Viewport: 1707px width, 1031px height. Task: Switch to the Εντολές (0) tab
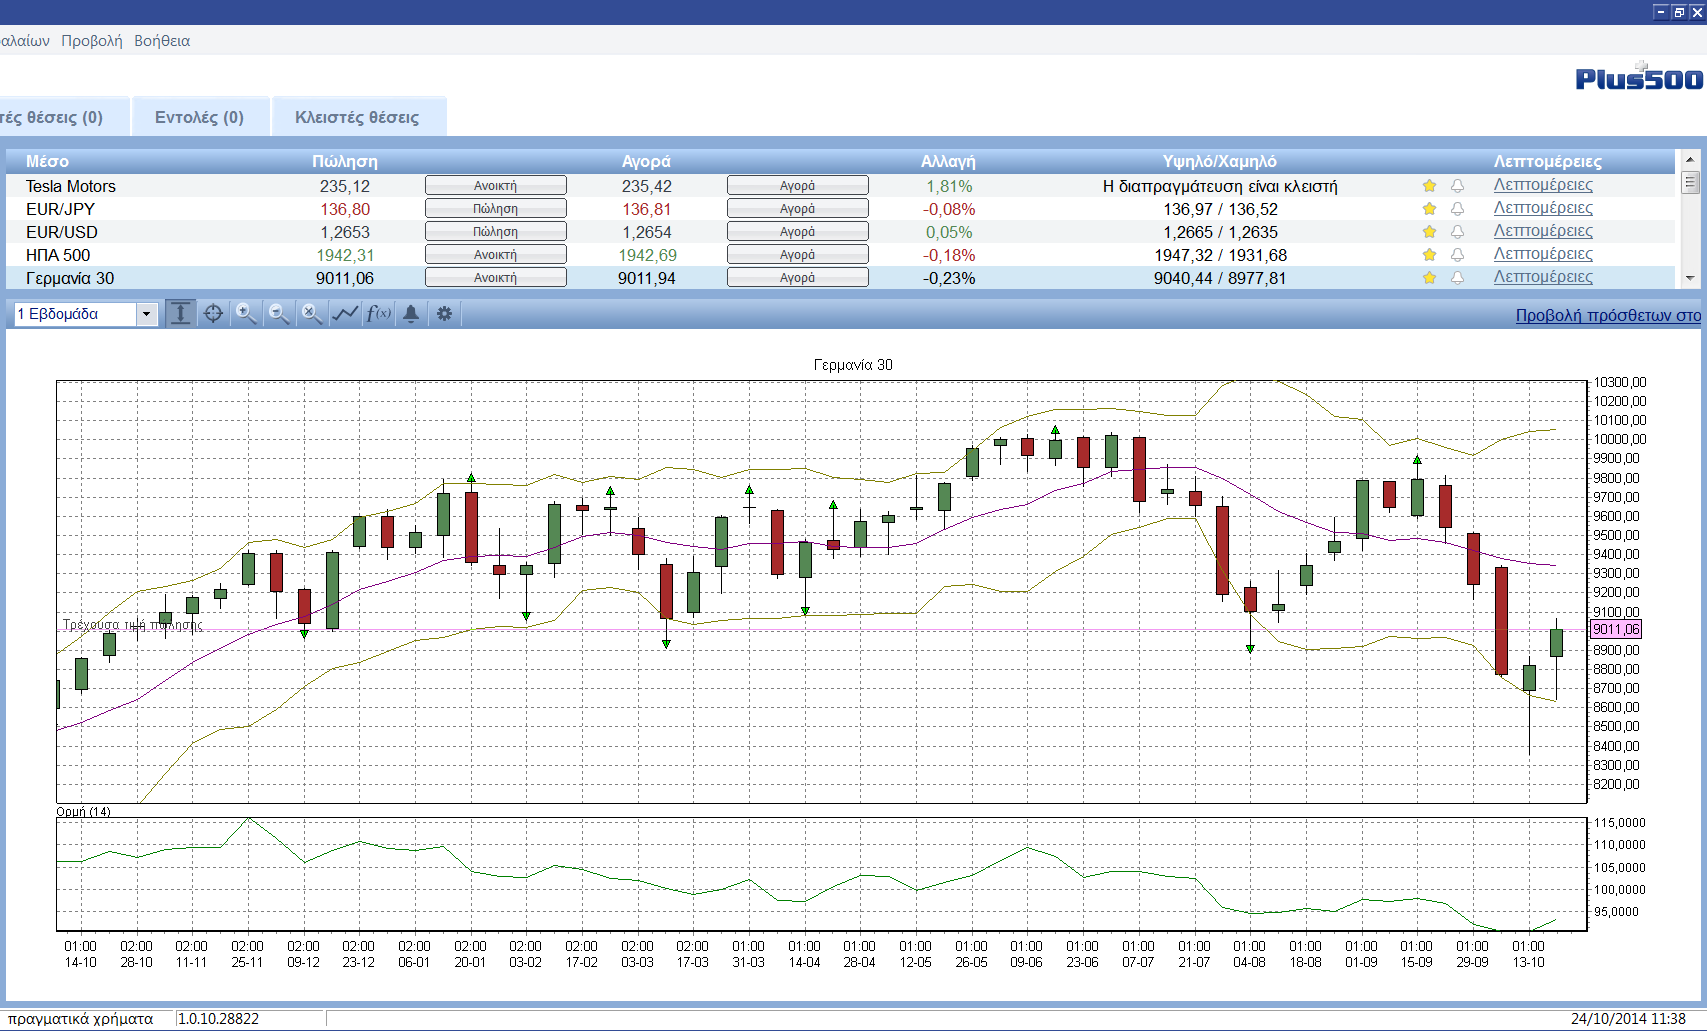(x=200, y=117)
